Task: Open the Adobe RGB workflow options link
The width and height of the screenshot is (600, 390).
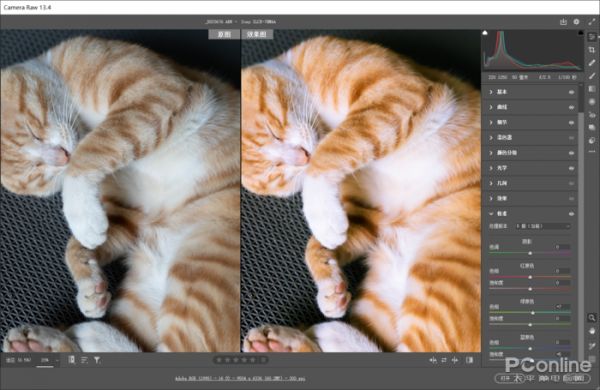Action: point(240,379)
